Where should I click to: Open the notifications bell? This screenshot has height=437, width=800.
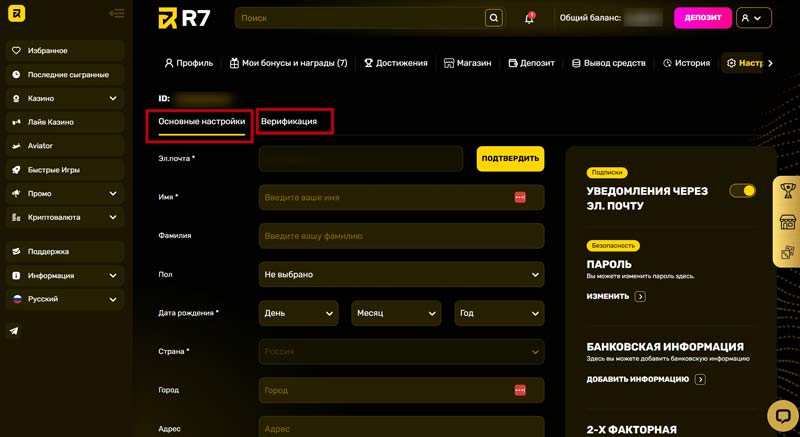click(529, 18)
